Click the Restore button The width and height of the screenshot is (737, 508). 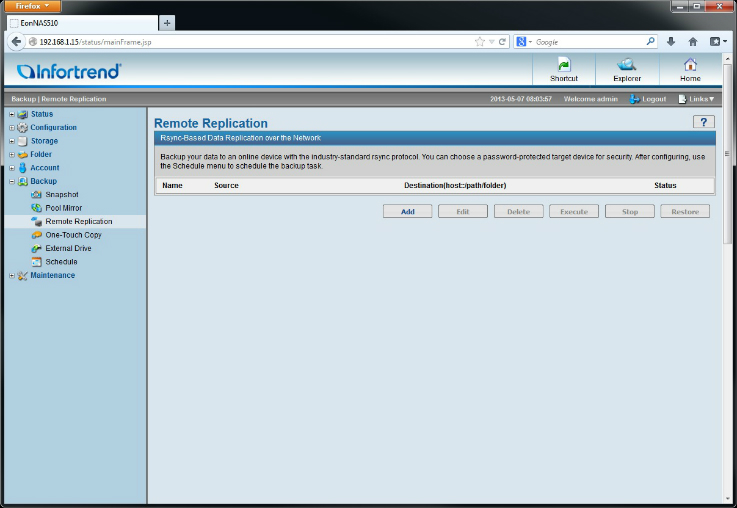(x=685, y=211)
